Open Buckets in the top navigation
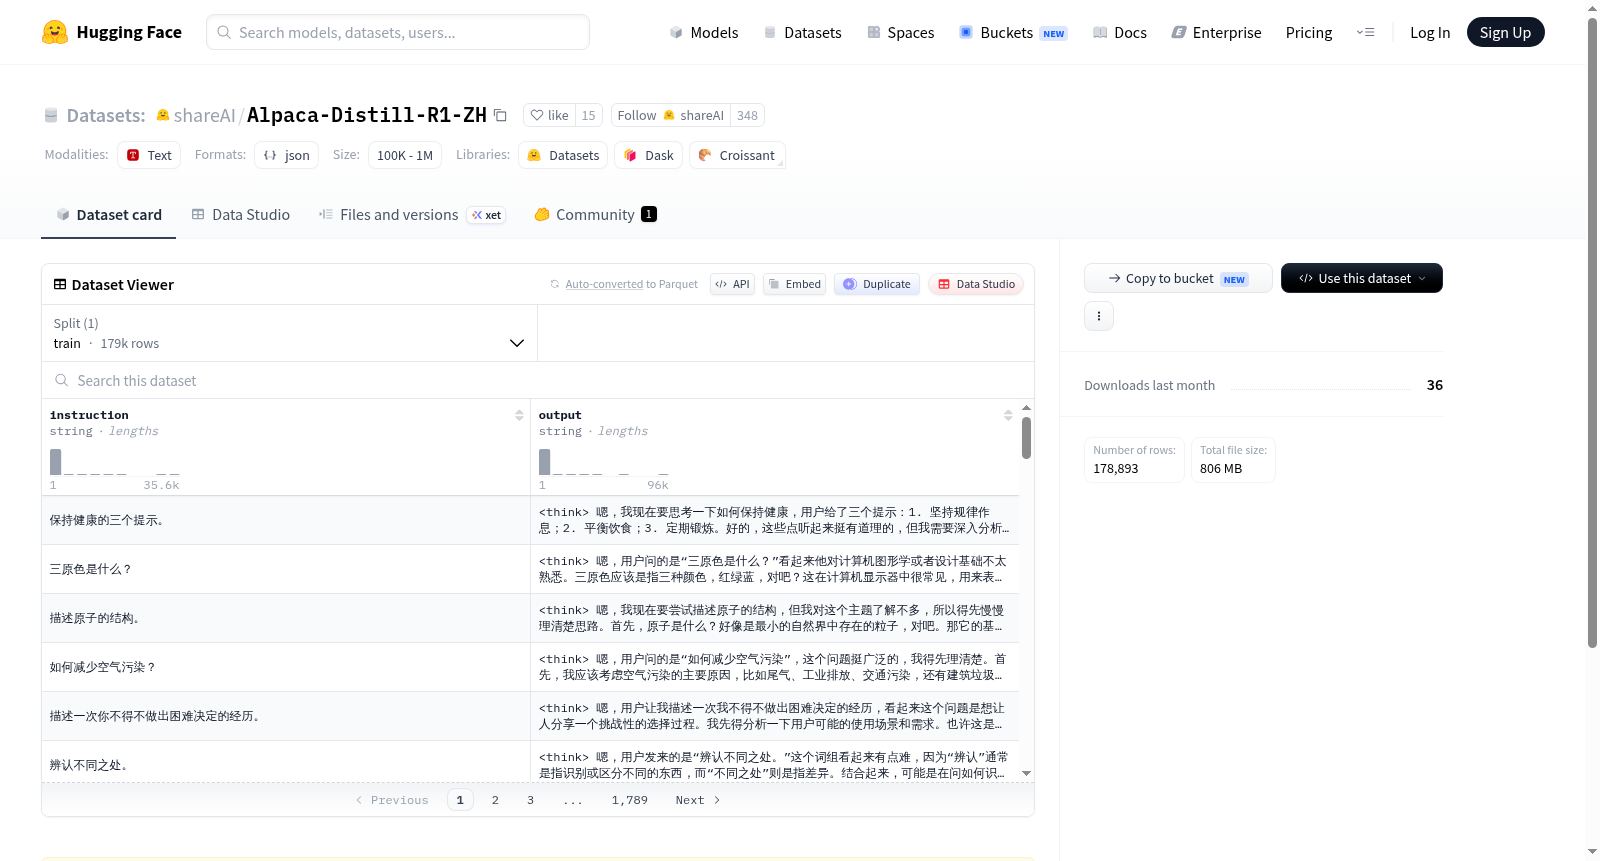 (x=1013, y=32)
